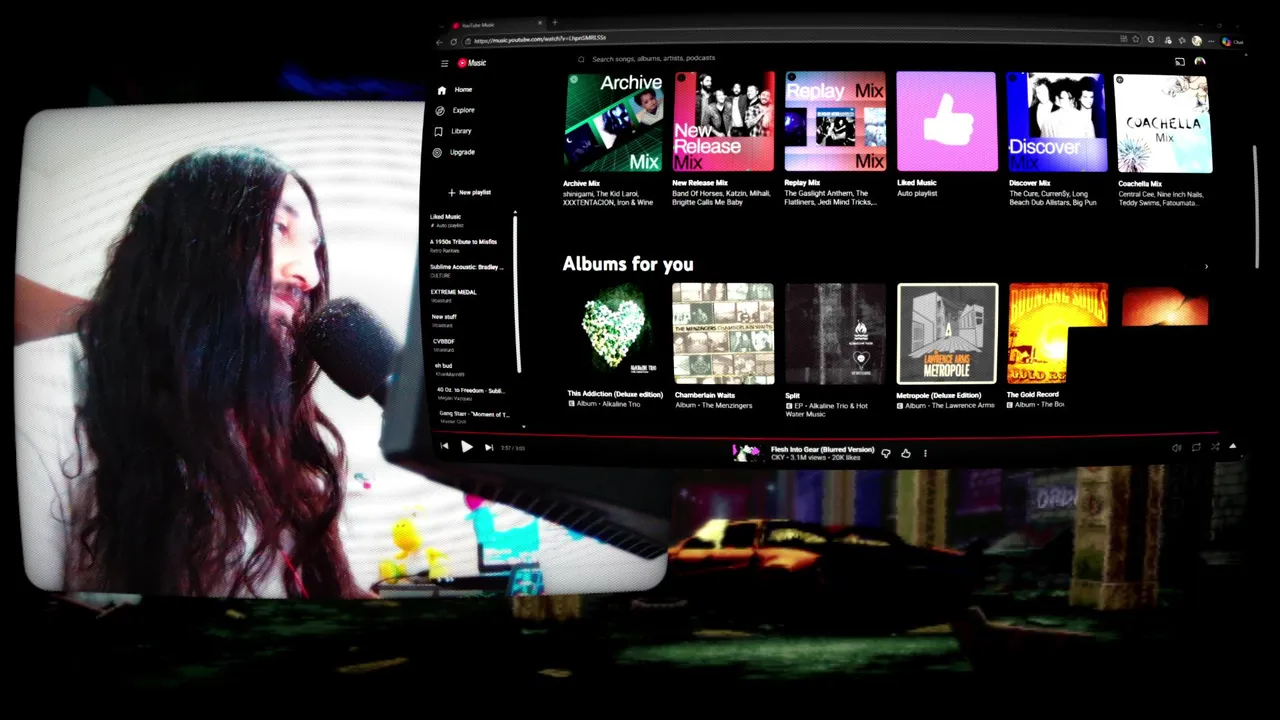Like Flesh Into Gear song

coord(905,453)
